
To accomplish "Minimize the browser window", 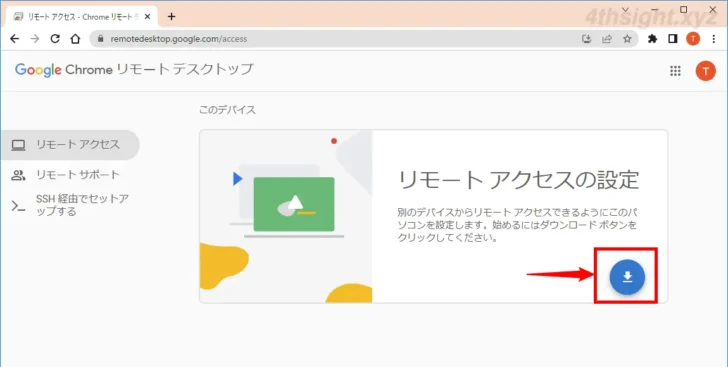I will coord(655,9).
